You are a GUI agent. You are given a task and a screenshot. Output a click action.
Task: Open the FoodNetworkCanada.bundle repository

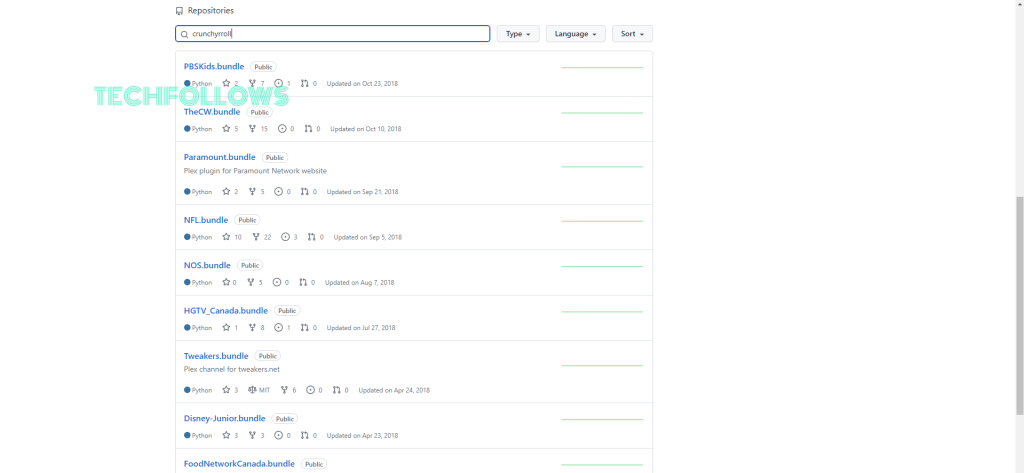(x=239, y=464)
